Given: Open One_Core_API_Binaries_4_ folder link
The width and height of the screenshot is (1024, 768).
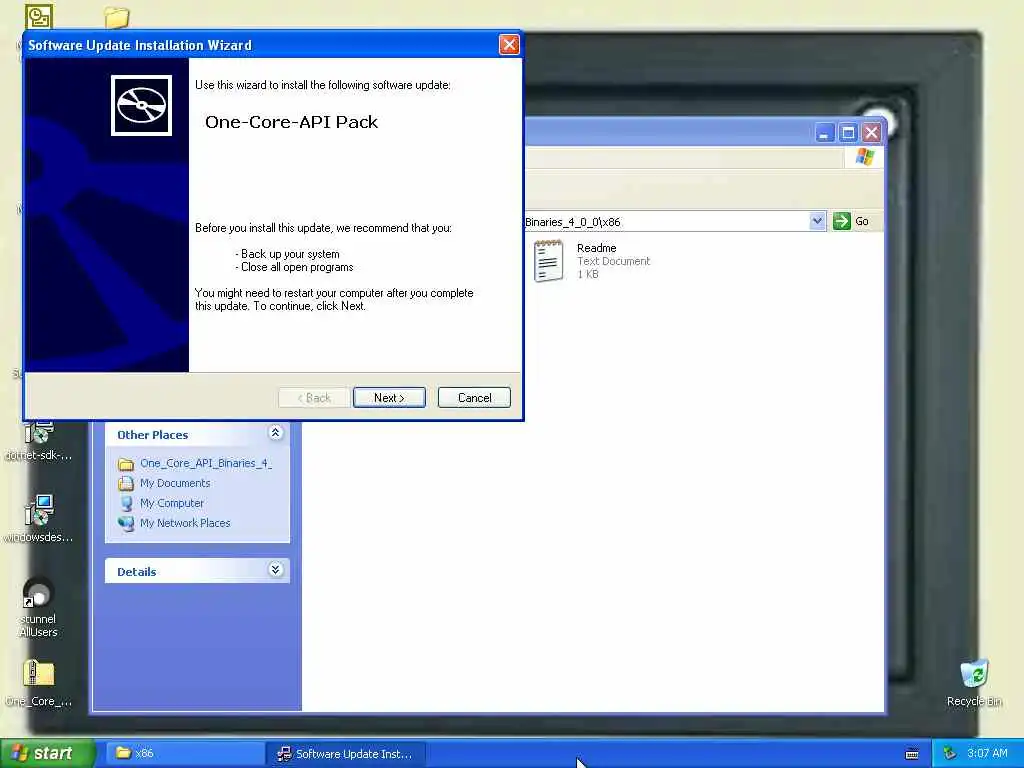Looking at the screenshot, I should 206,463.
